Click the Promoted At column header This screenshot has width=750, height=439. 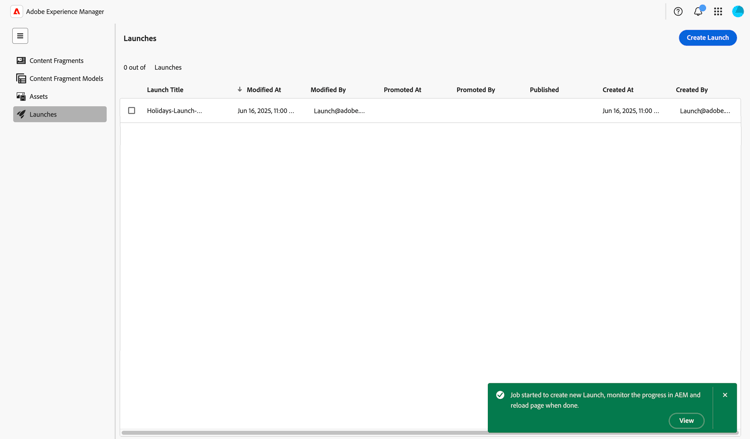coord(402,89)
